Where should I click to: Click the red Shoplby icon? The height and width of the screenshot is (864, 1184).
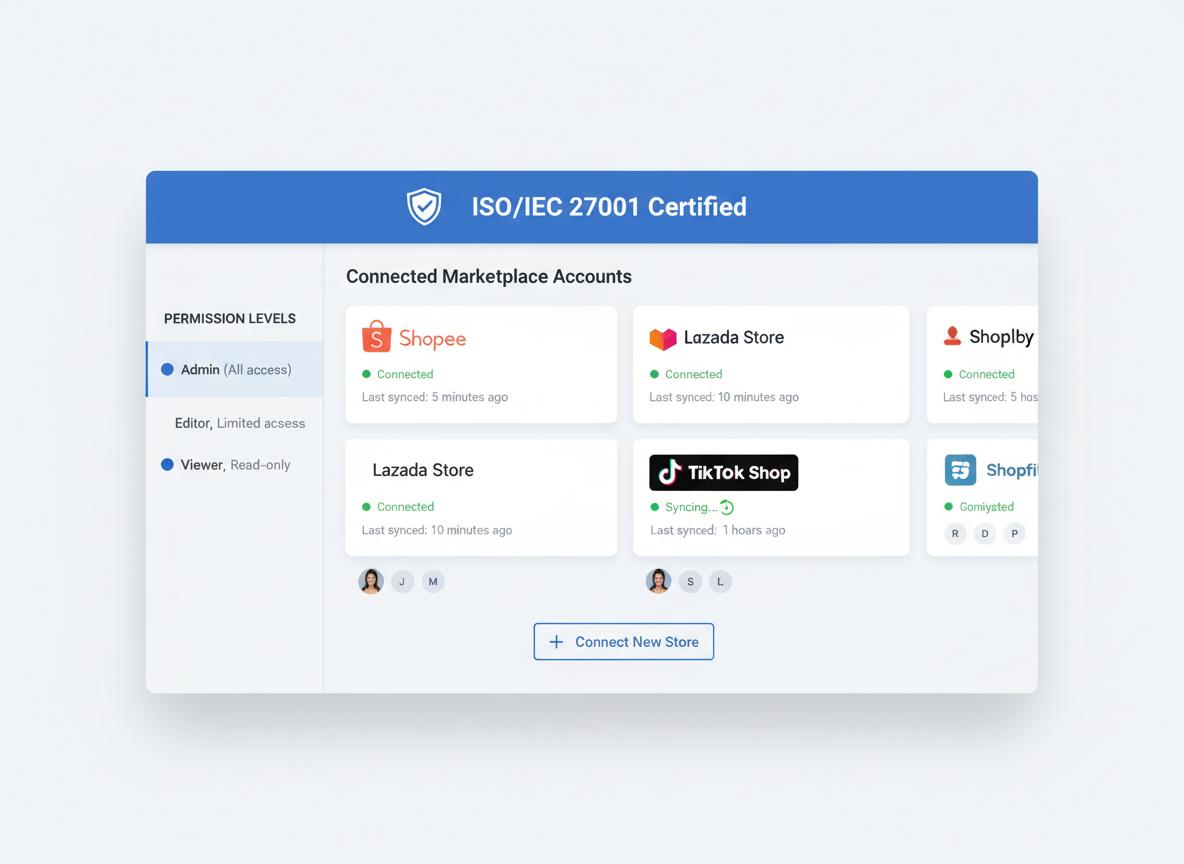click(x=952, y=336)
